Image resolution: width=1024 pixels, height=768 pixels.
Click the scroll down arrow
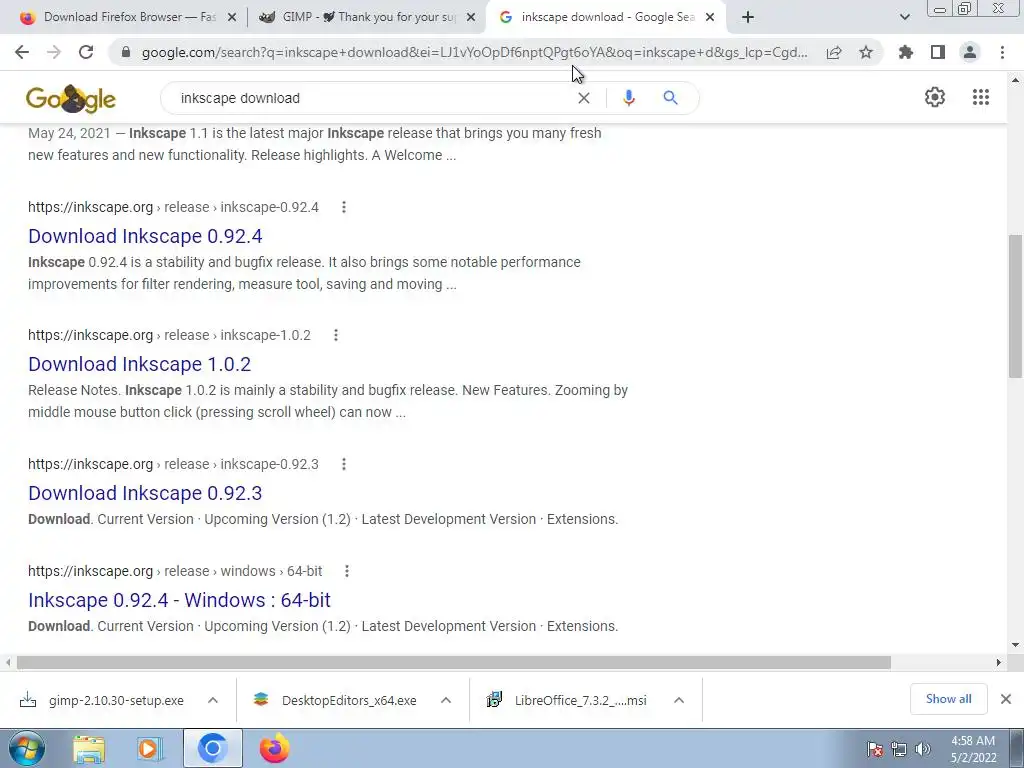pyautogui.click(x=1015, y=645)
